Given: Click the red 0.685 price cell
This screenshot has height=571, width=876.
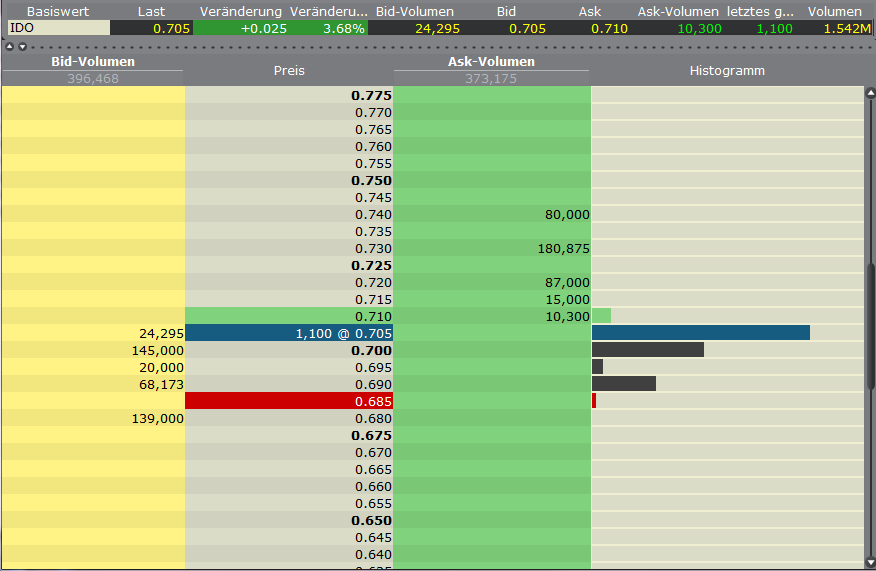Looking at the screenshot, I should [289, 401].
